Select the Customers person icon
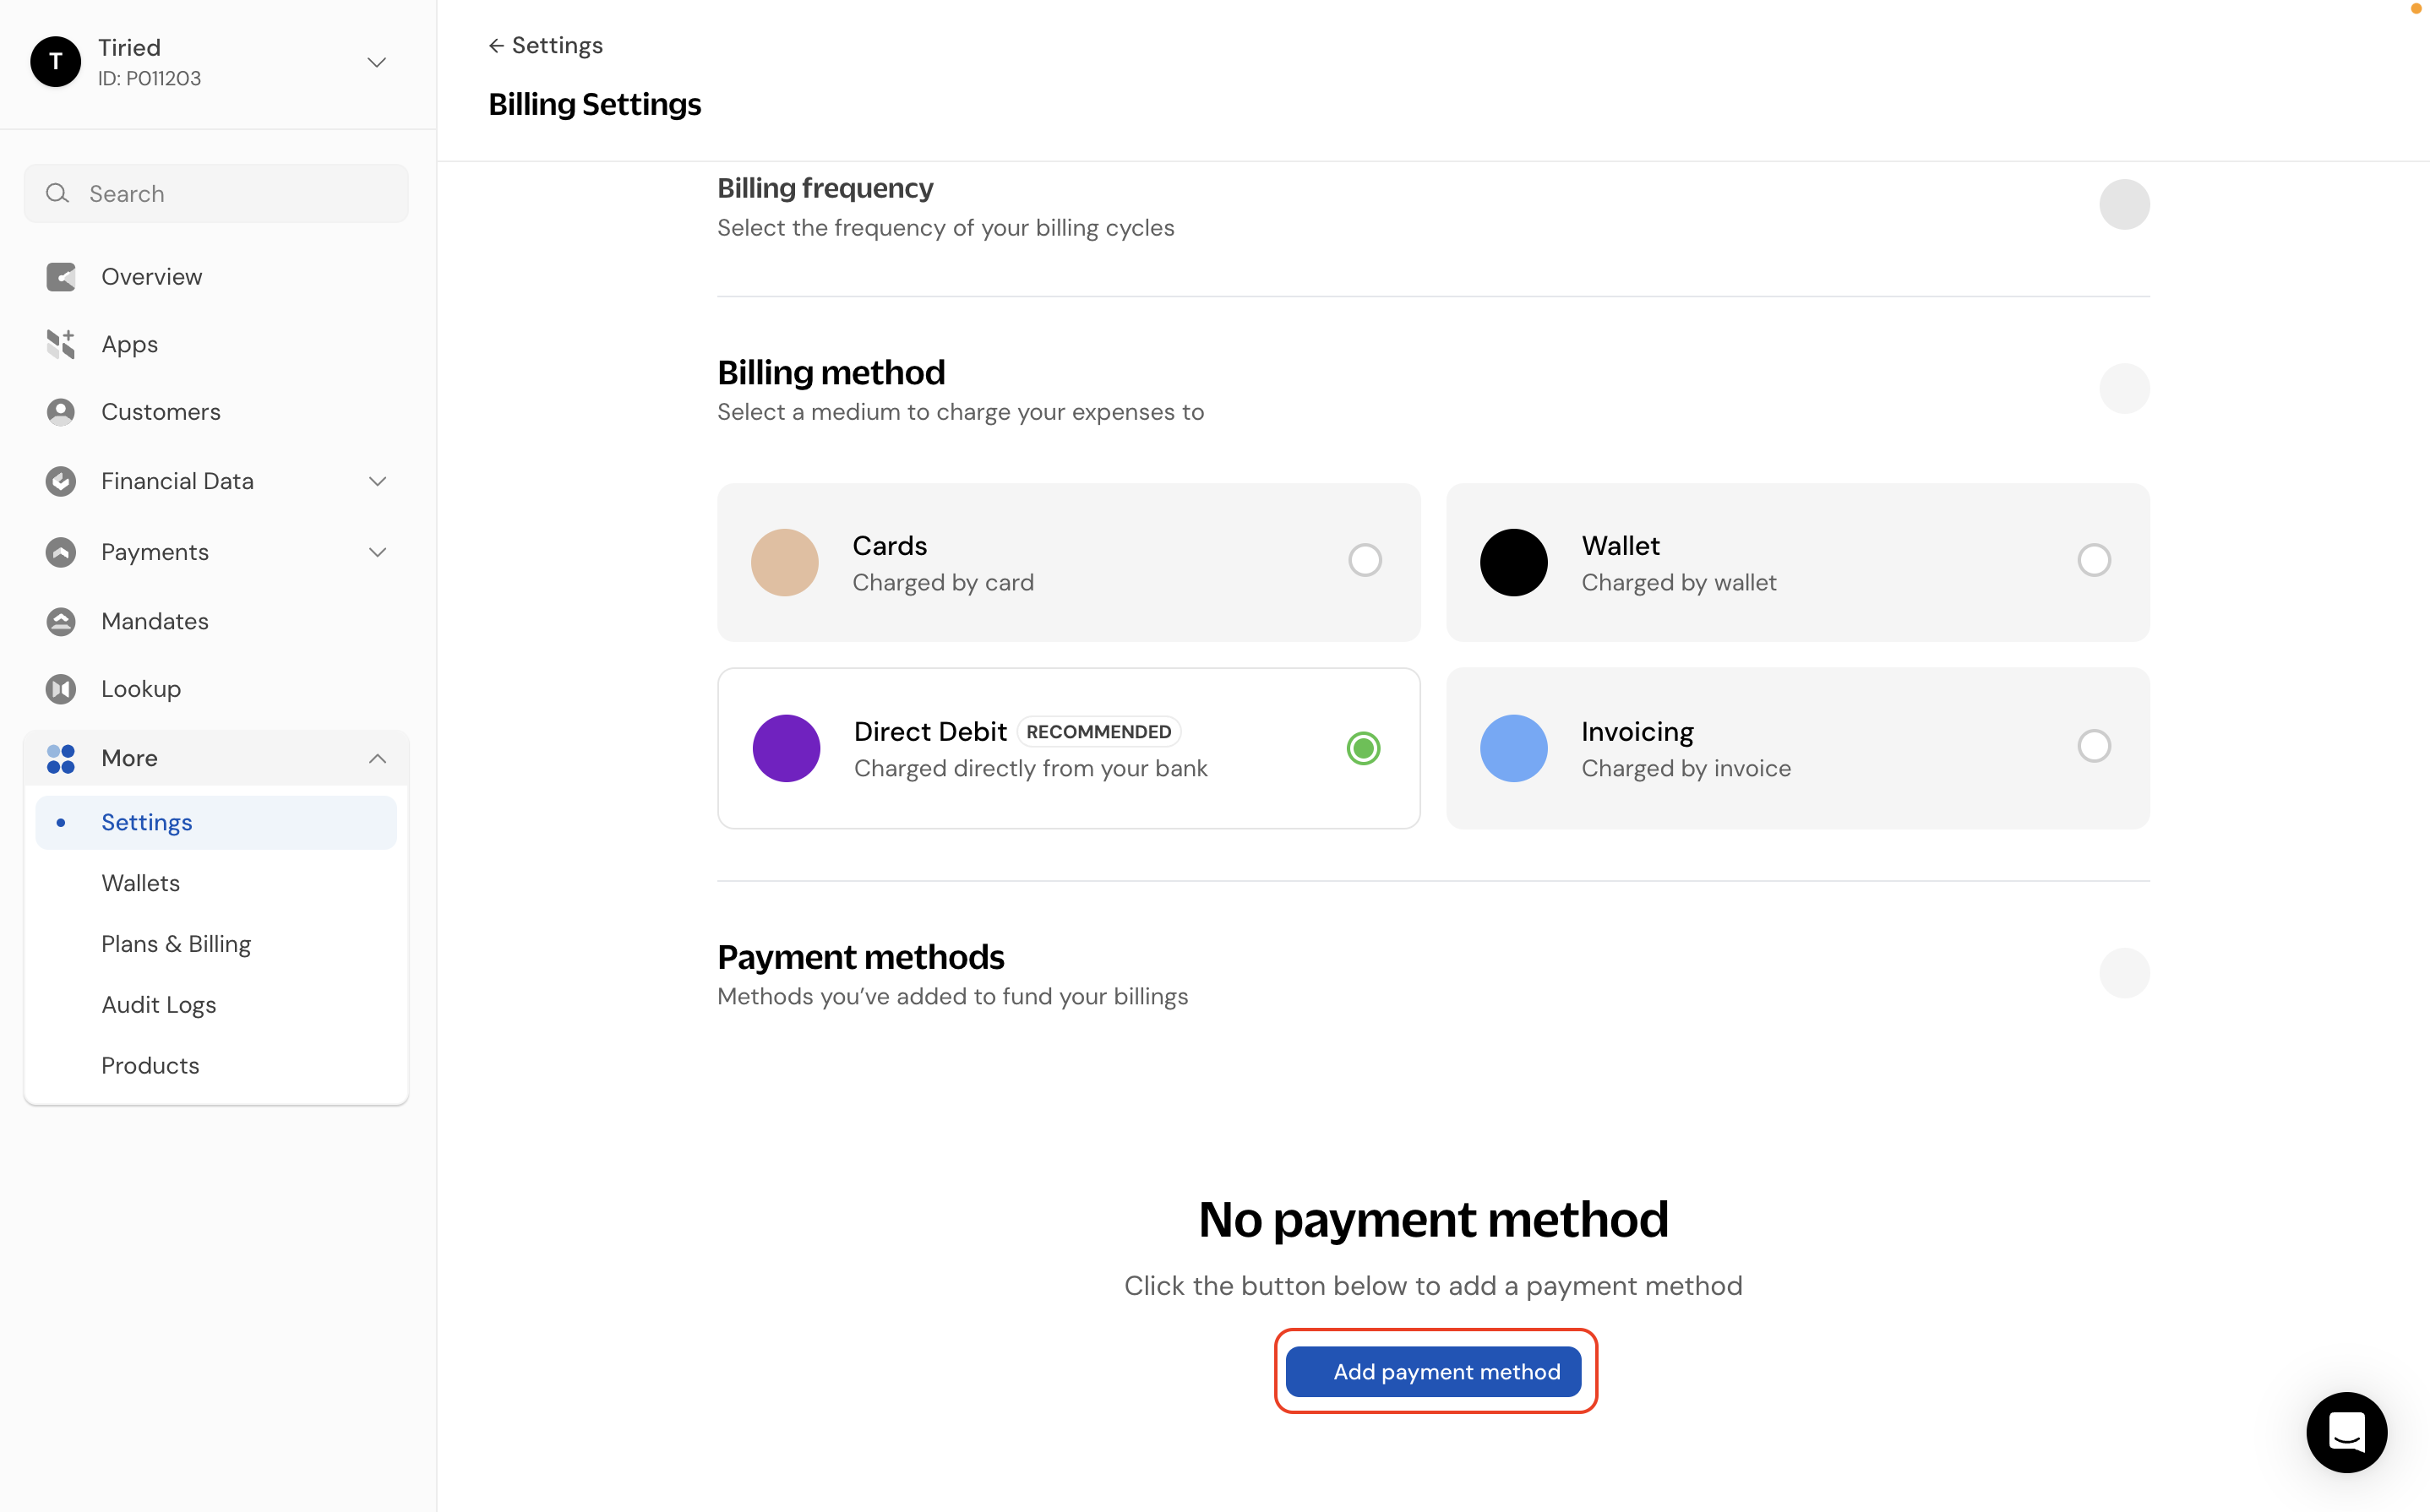The image size is (2430, 1512). coord(61,412)
